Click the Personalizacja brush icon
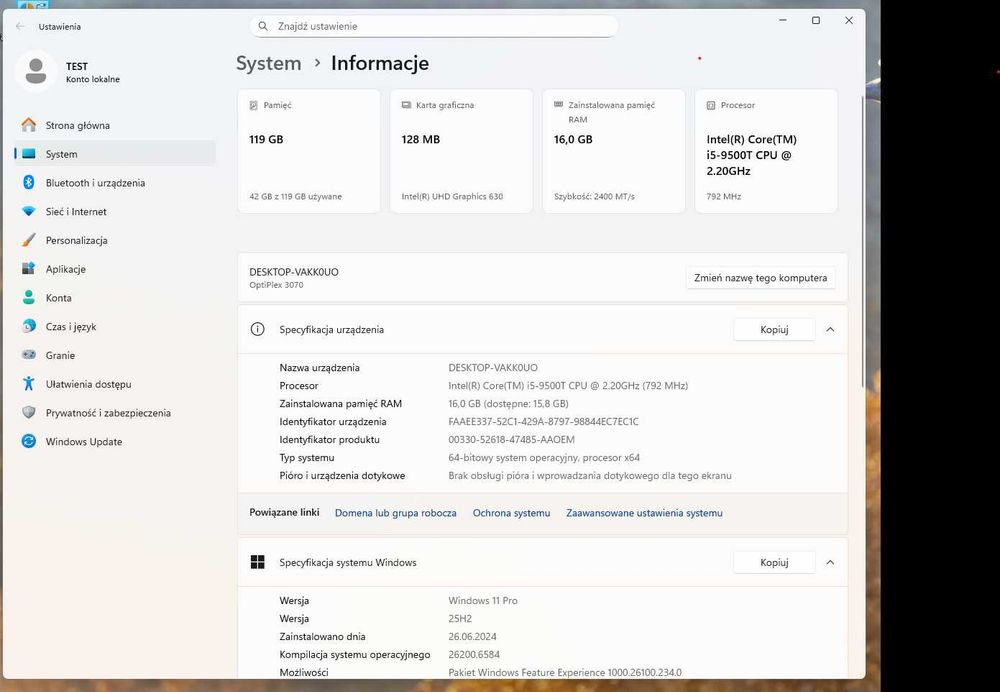The height and width of the screenshot is (692, 1000). click(29, 240)
